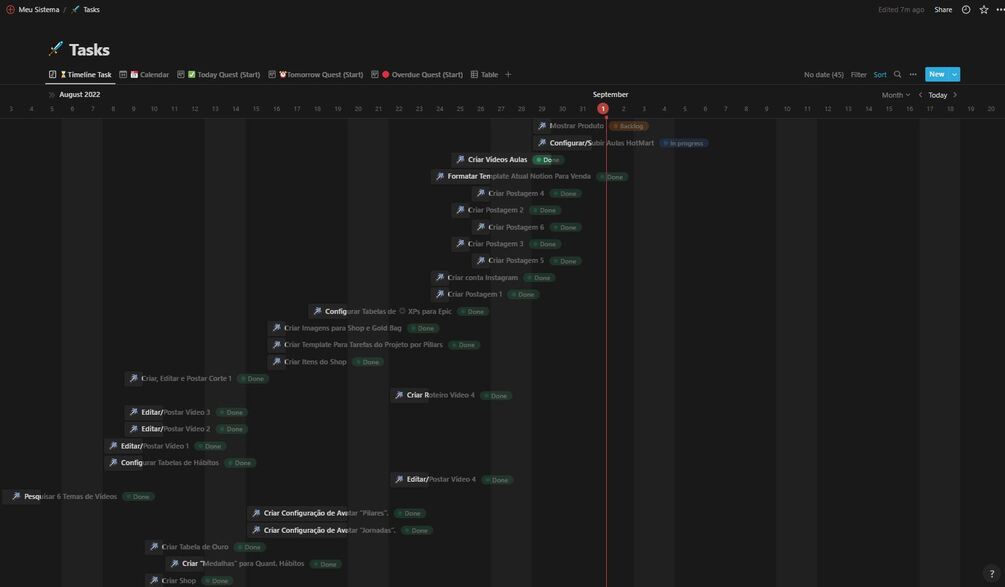Screen dimensions: 1005x587
Task: Click the New task button
Action: click(x=936, y=74)
